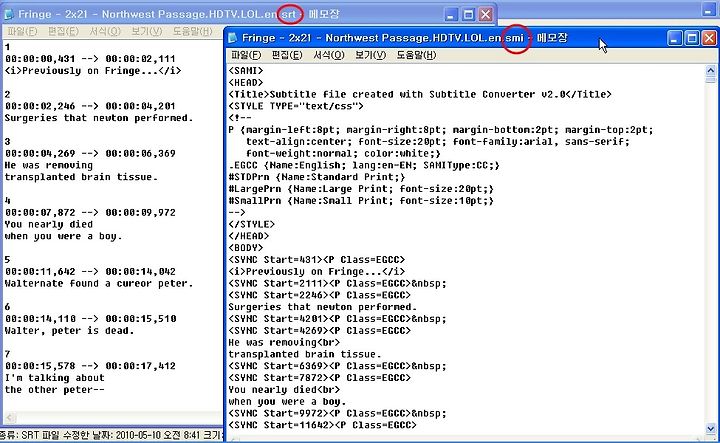Click '<i>Previously on Fringe...</i>' in the smi window
The height and width of the screenshot is (443, 720).
(316, 272)
